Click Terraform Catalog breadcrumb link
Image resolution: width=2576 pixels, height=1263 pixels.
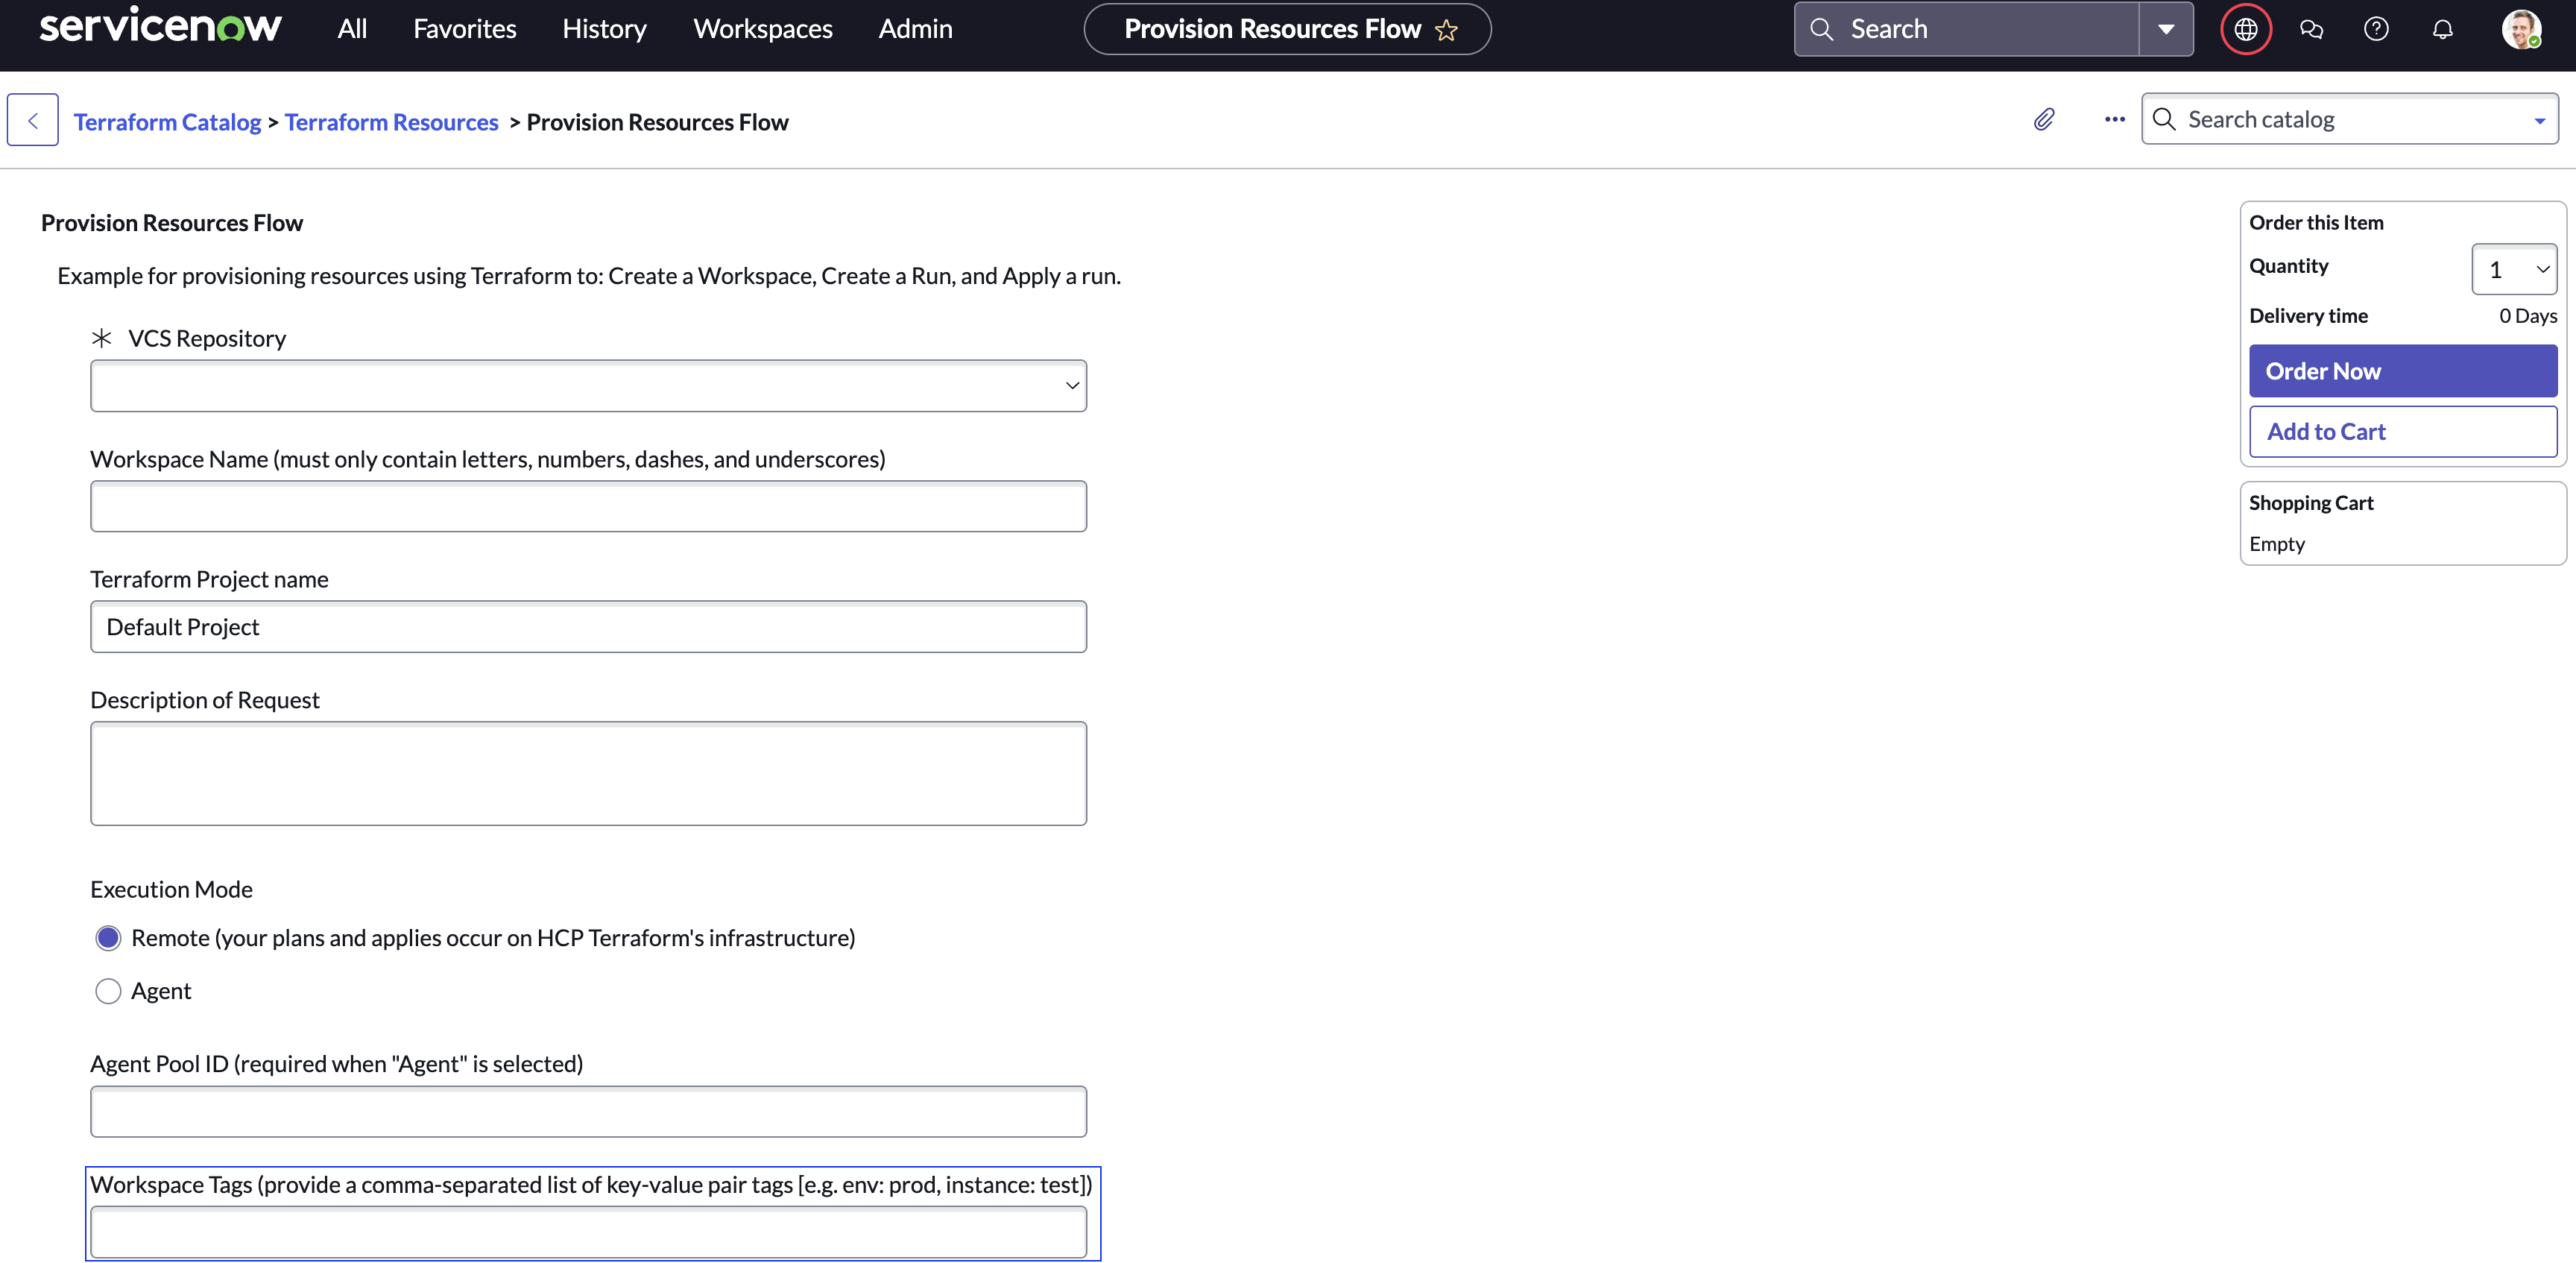(x=167, y=122)
